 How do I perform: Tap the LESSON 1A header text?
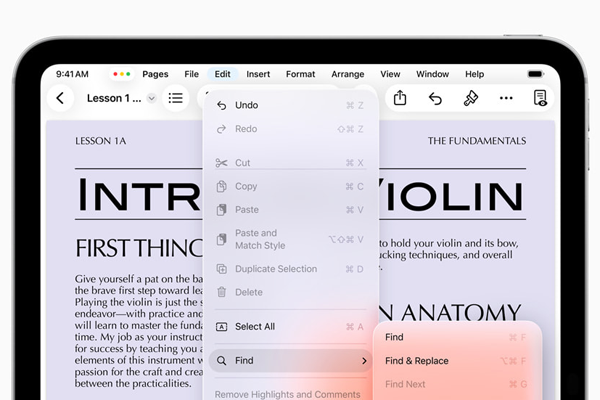[x=101, y=141]
